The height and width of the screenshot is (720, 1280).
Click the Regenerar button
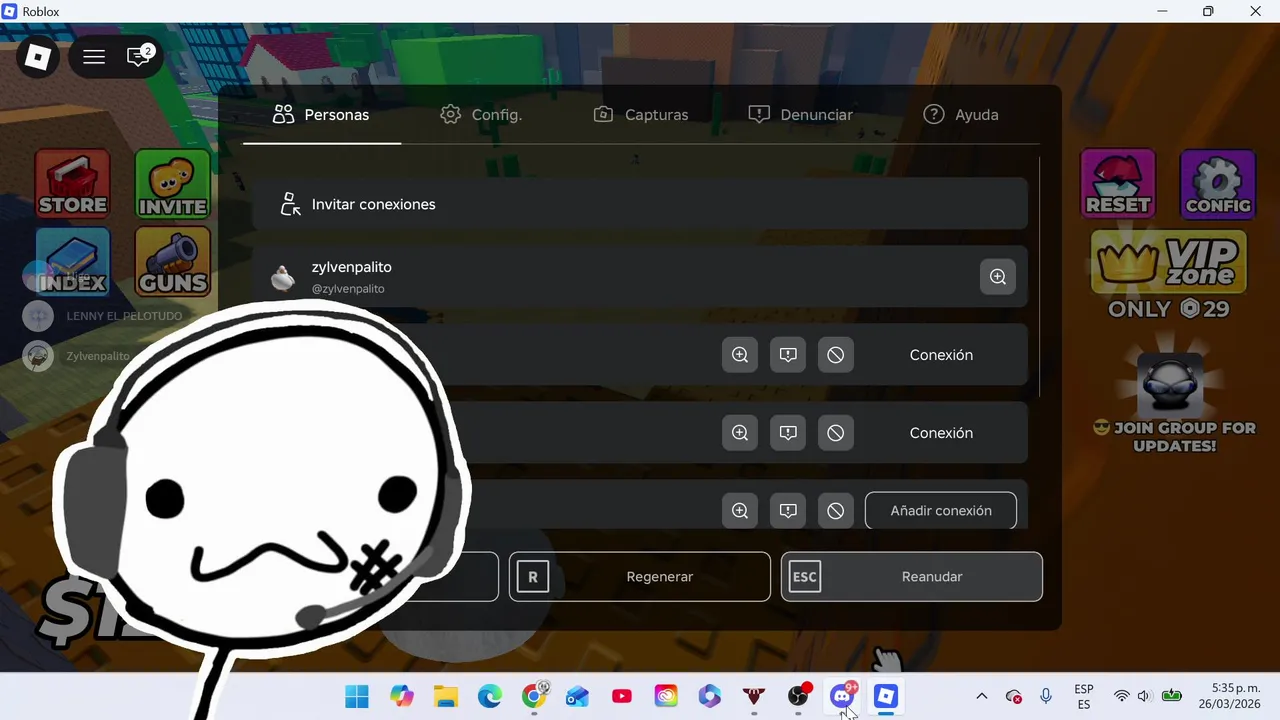(640, 577)
